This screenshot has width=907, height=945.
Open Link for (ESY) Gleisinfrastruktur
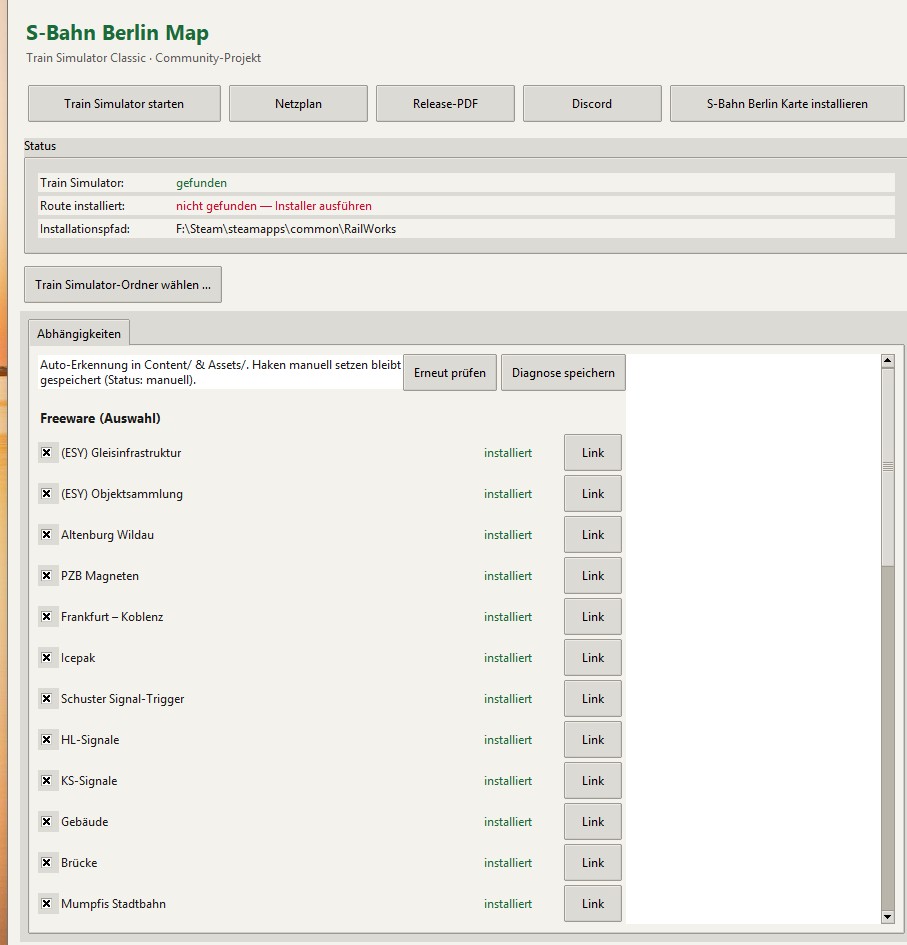(593, 453)
